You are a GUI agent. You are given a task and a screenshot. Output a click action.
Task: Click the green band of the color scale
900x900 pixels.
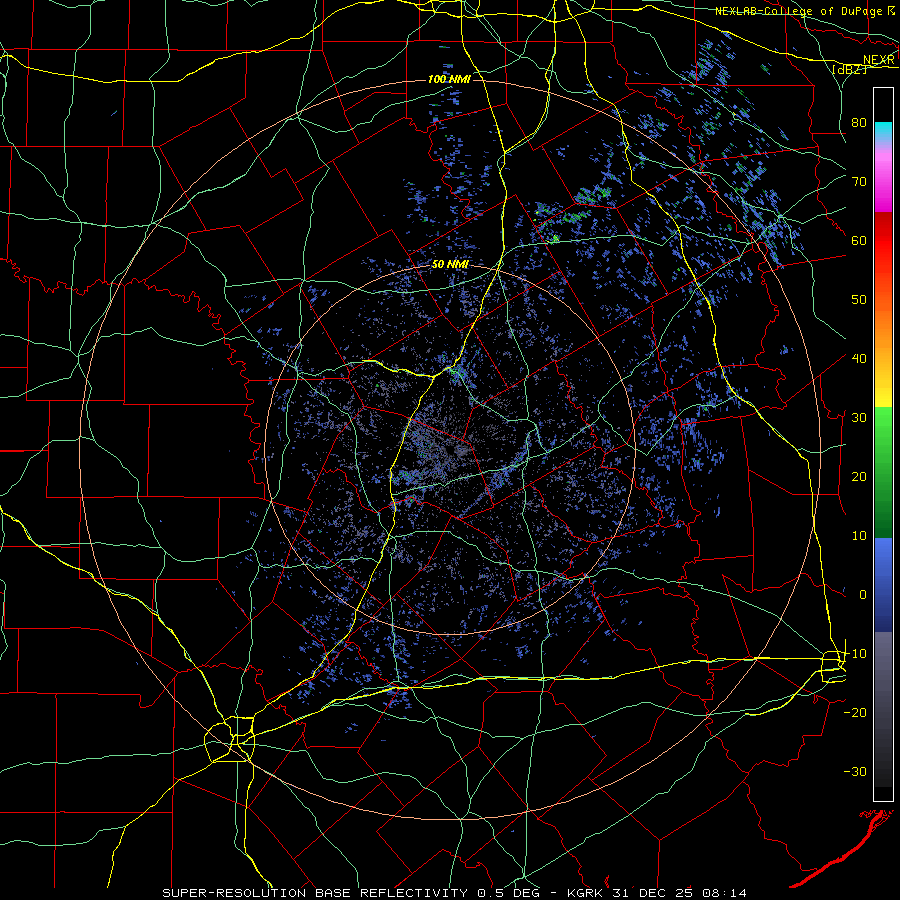pyautogui.click(x=883, y=472)
